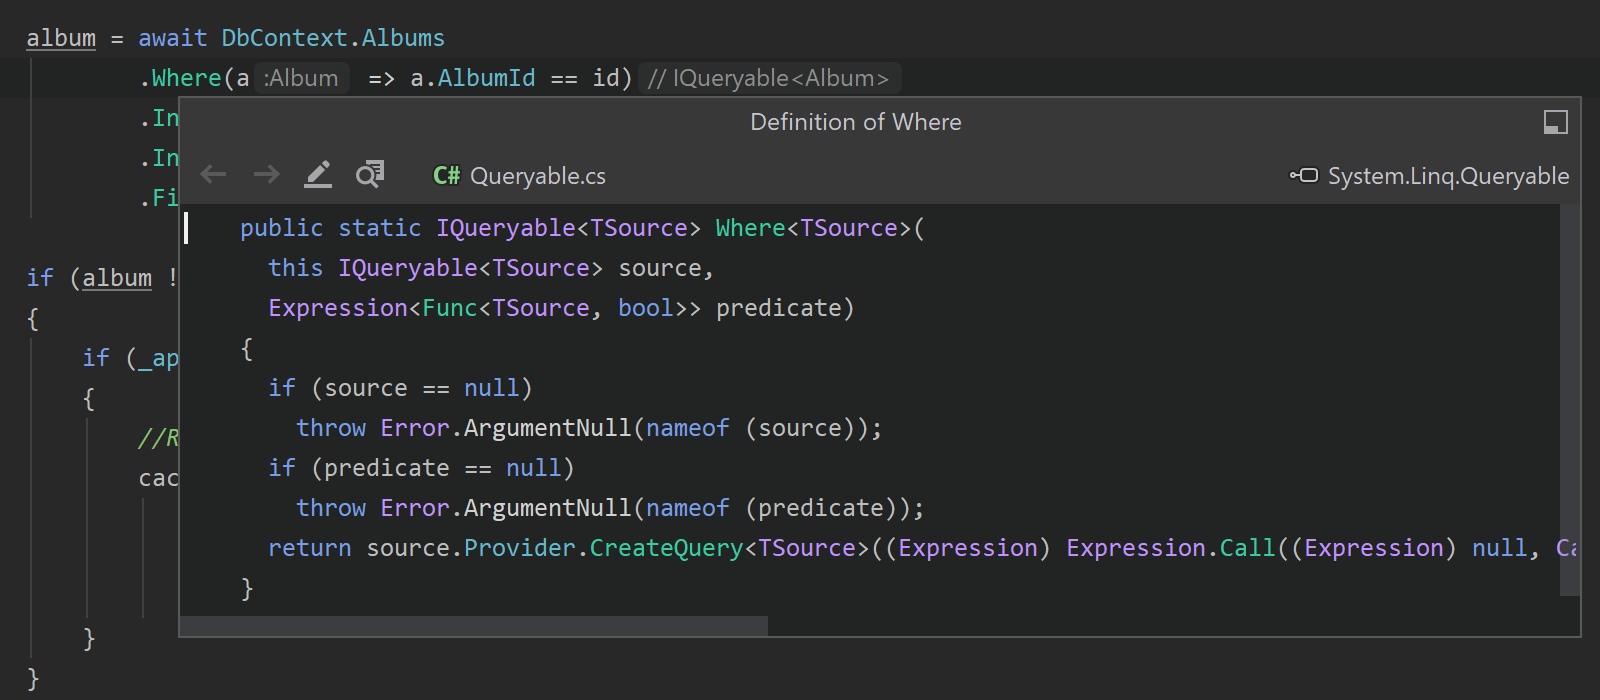Click the '// IQueryable<Album>' inlay hint

768,78
